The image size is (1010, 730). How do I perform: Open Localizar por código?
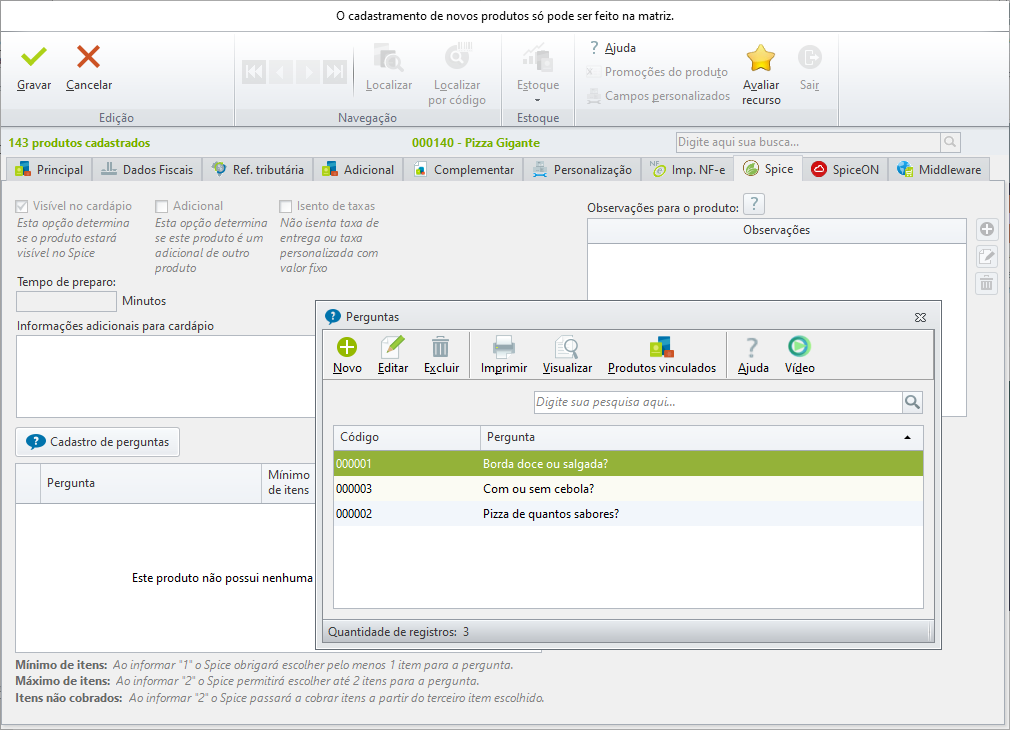457,74
